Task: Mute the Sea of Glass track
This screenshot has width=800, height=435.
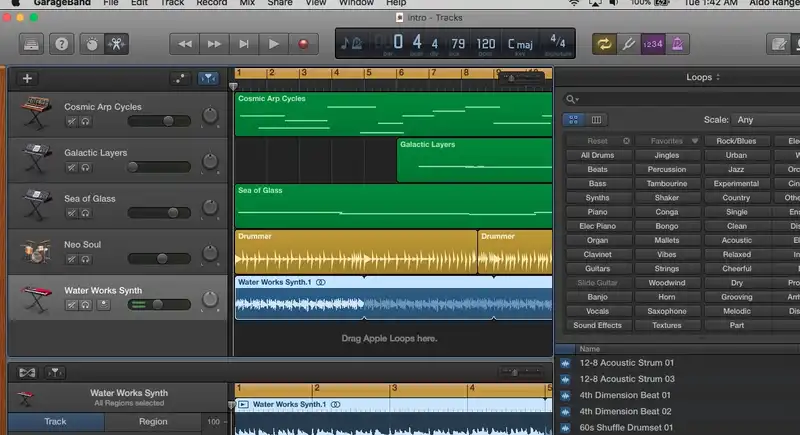Action: (72, 213)
